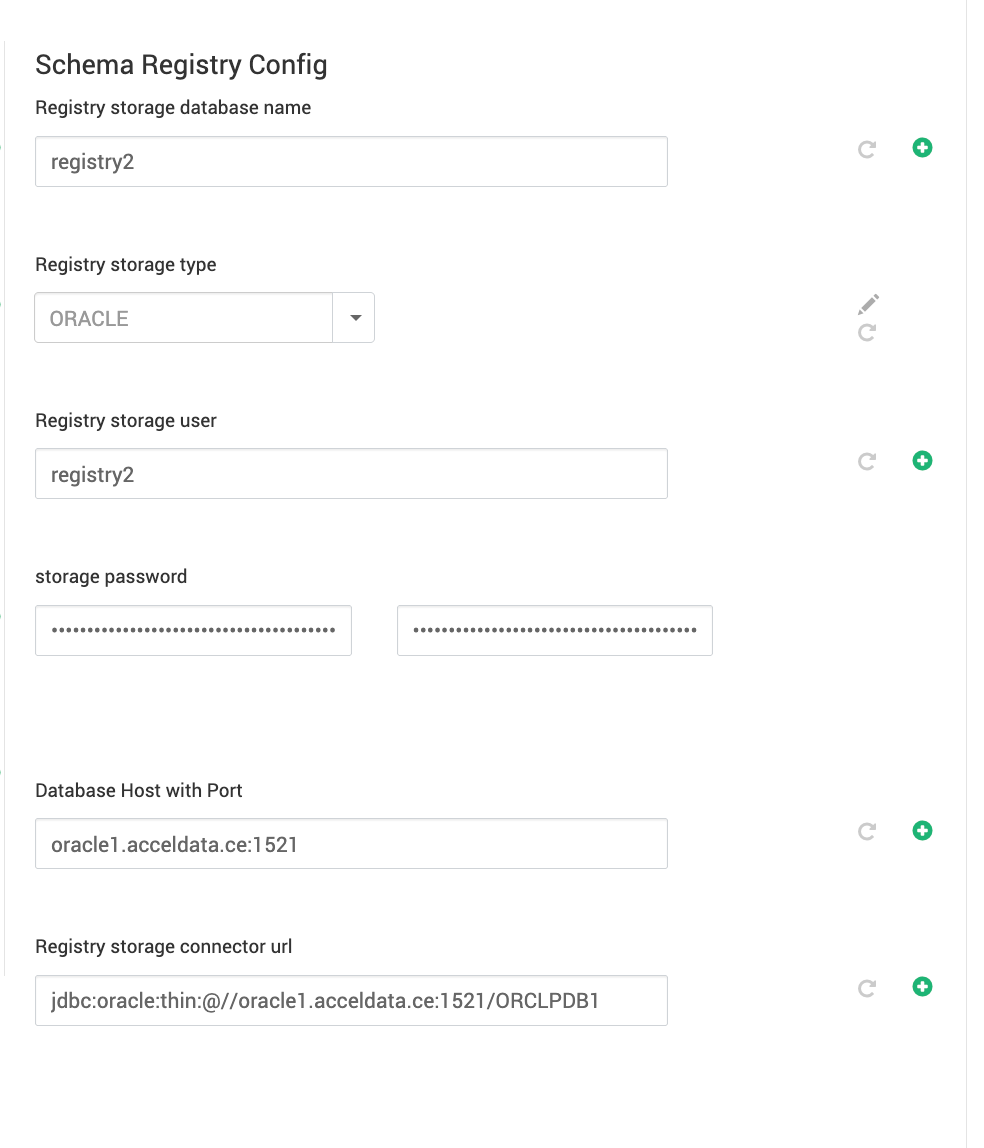Click the confirm storage password field

[x=554, y=631]
